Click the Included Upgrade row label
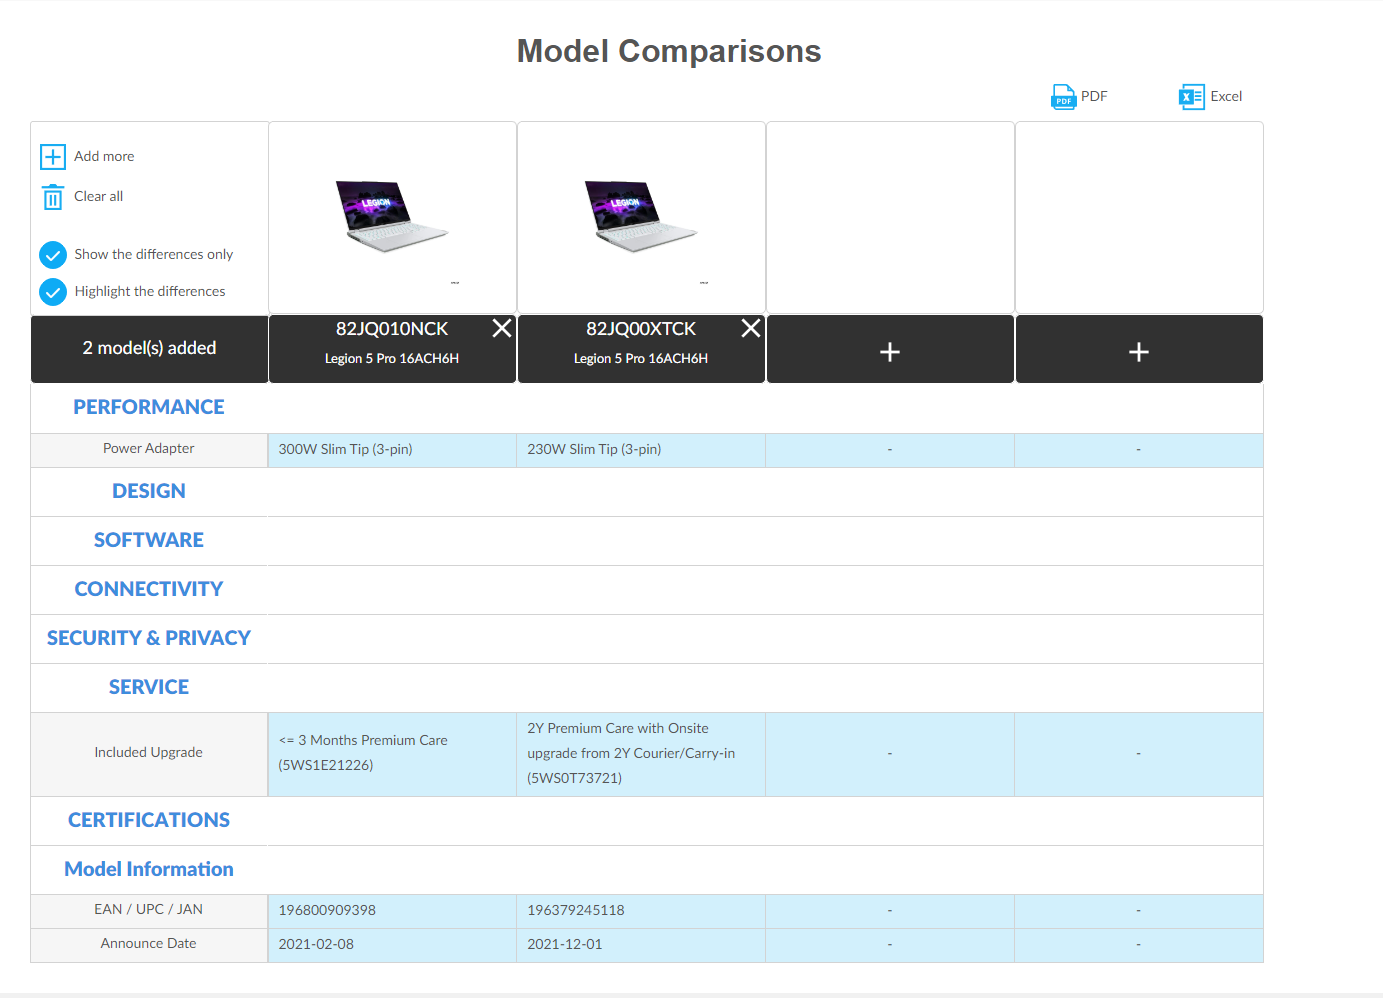Screen dimensions: 1383x998 click(149, 753)
